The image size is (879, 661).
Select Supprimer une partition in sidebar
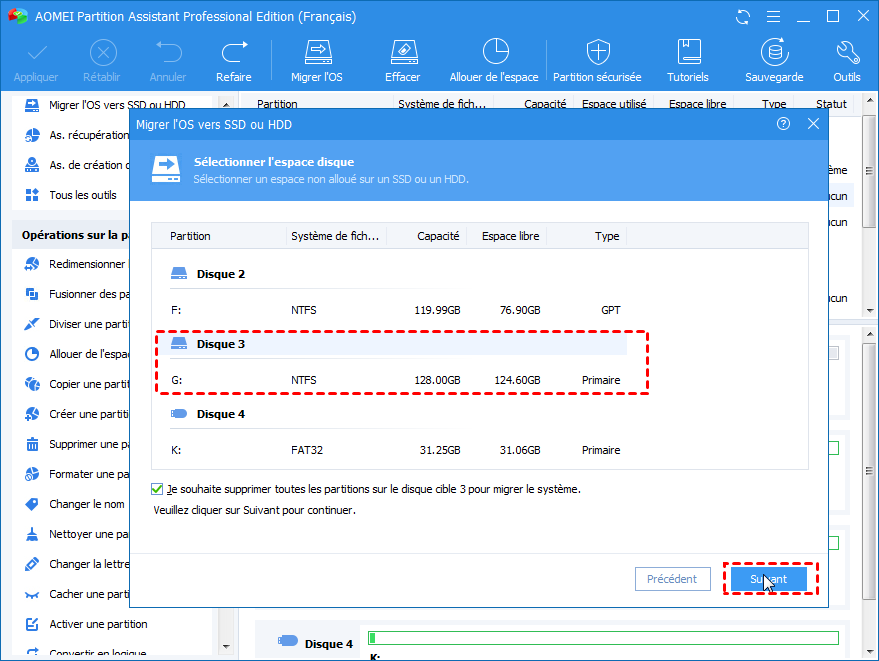77,444
